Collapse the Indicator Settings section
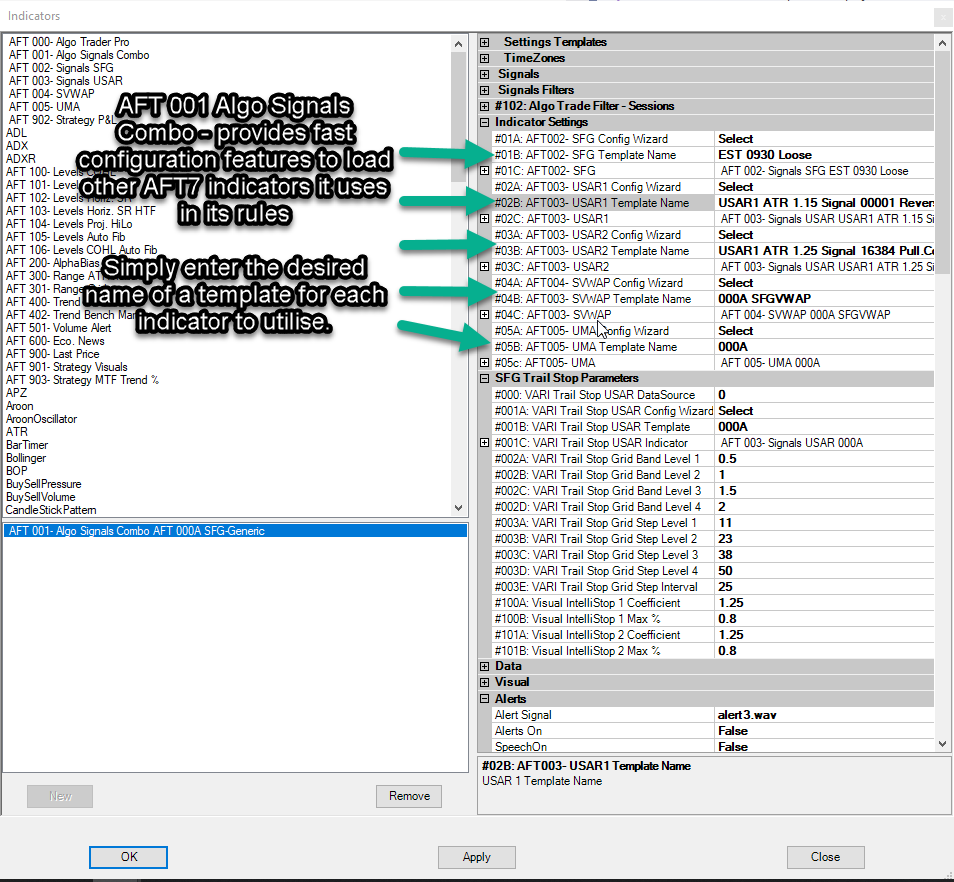Viewport: 954px width, 882px height. [x=485, y=122]
